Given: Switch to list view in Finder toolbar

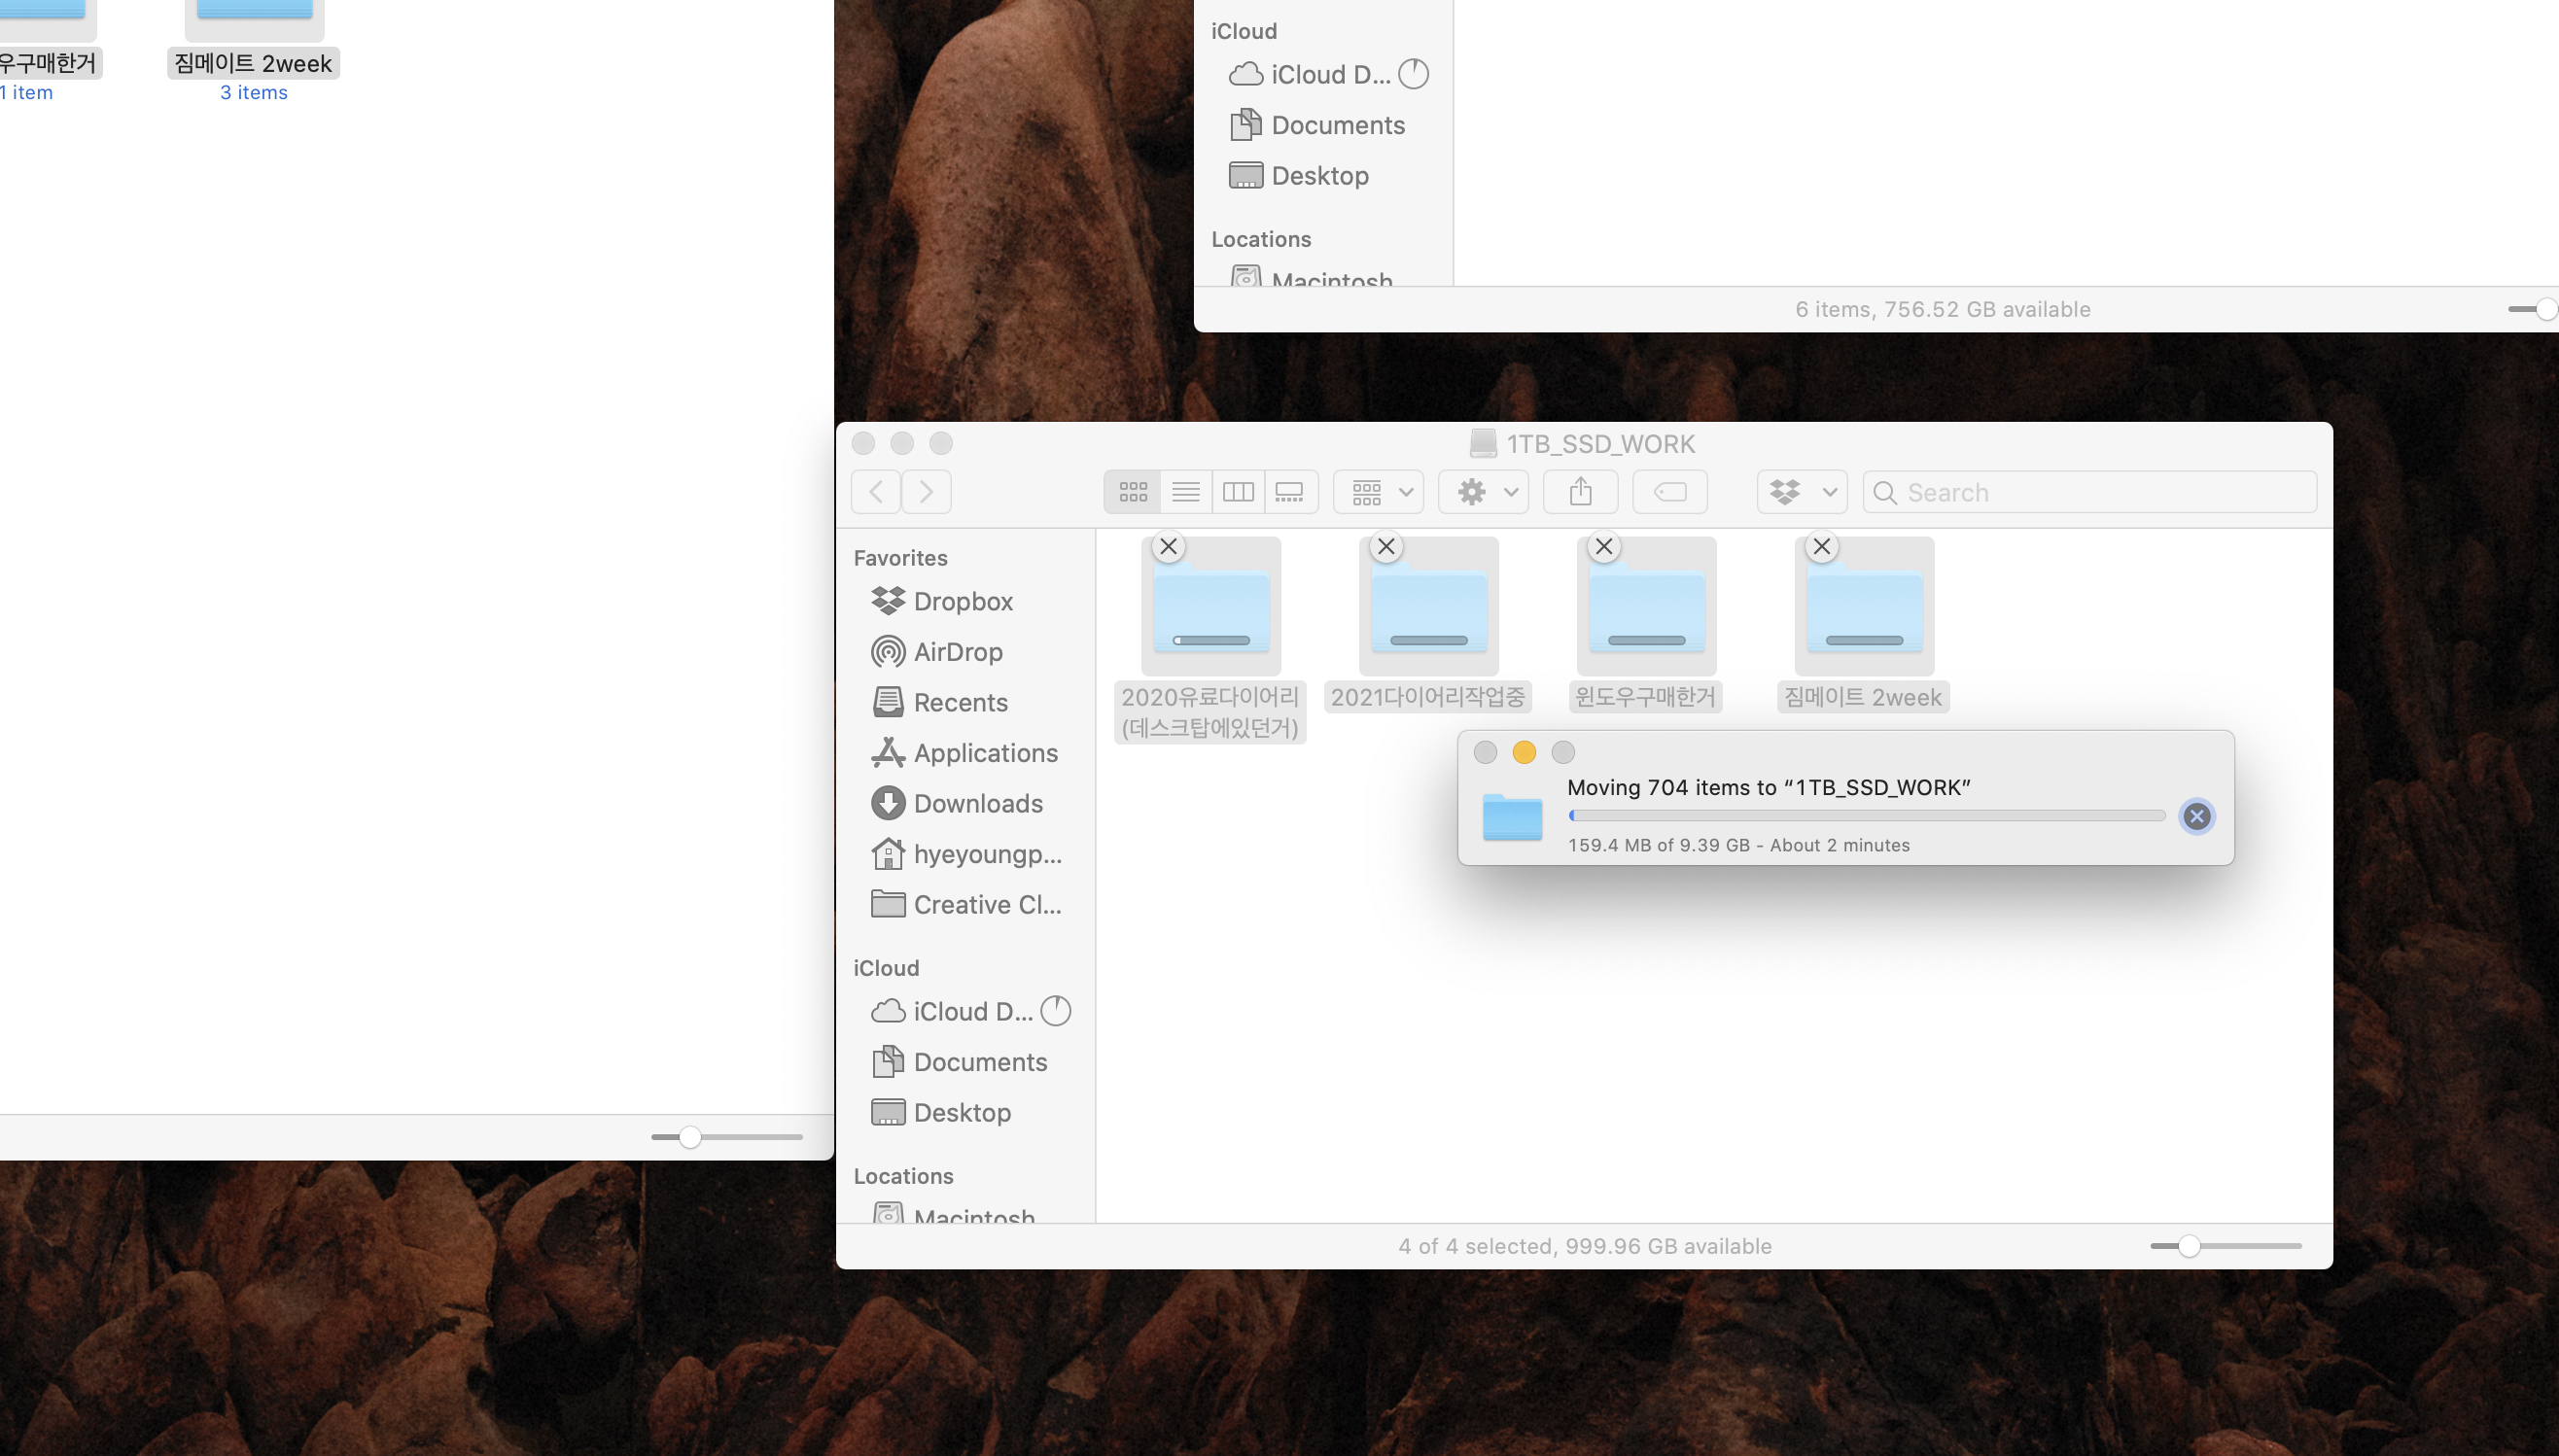Looking at the screenshot, I should click(x=1185, y=492).
